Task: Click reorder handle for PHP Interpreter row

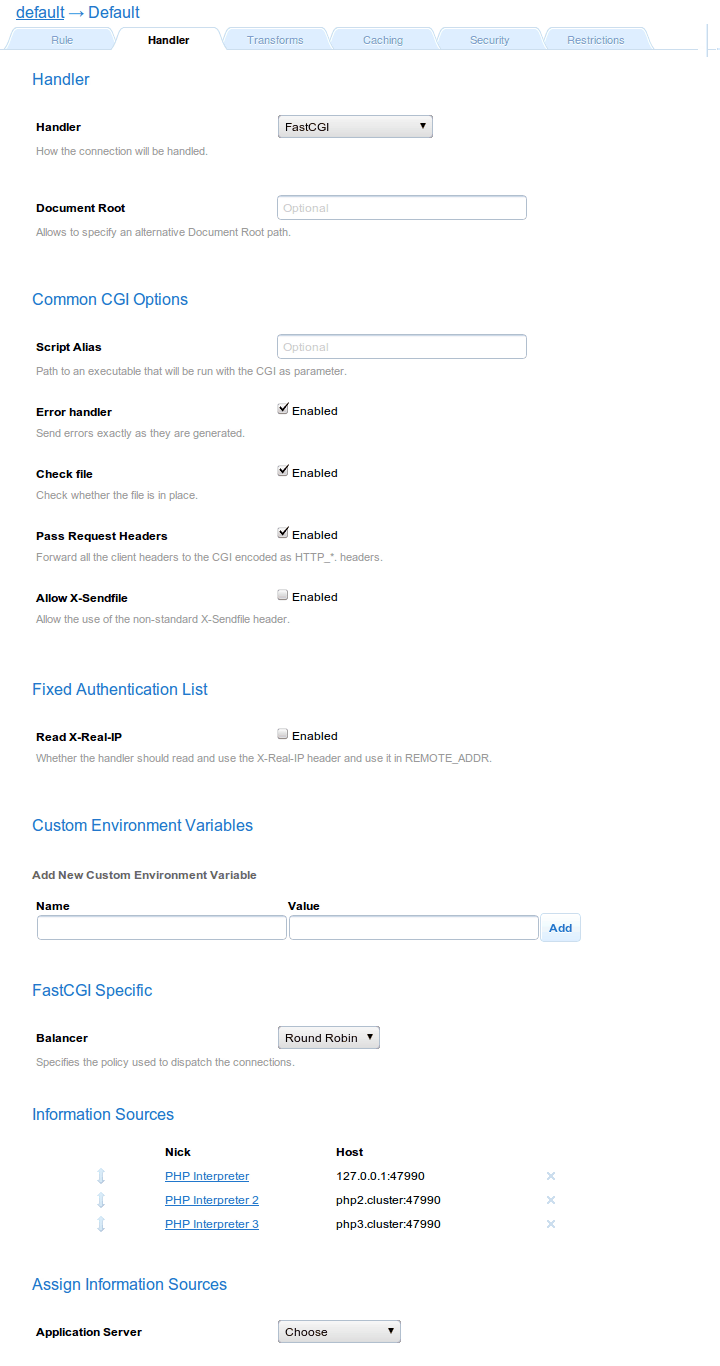Action: [101, 1176]
